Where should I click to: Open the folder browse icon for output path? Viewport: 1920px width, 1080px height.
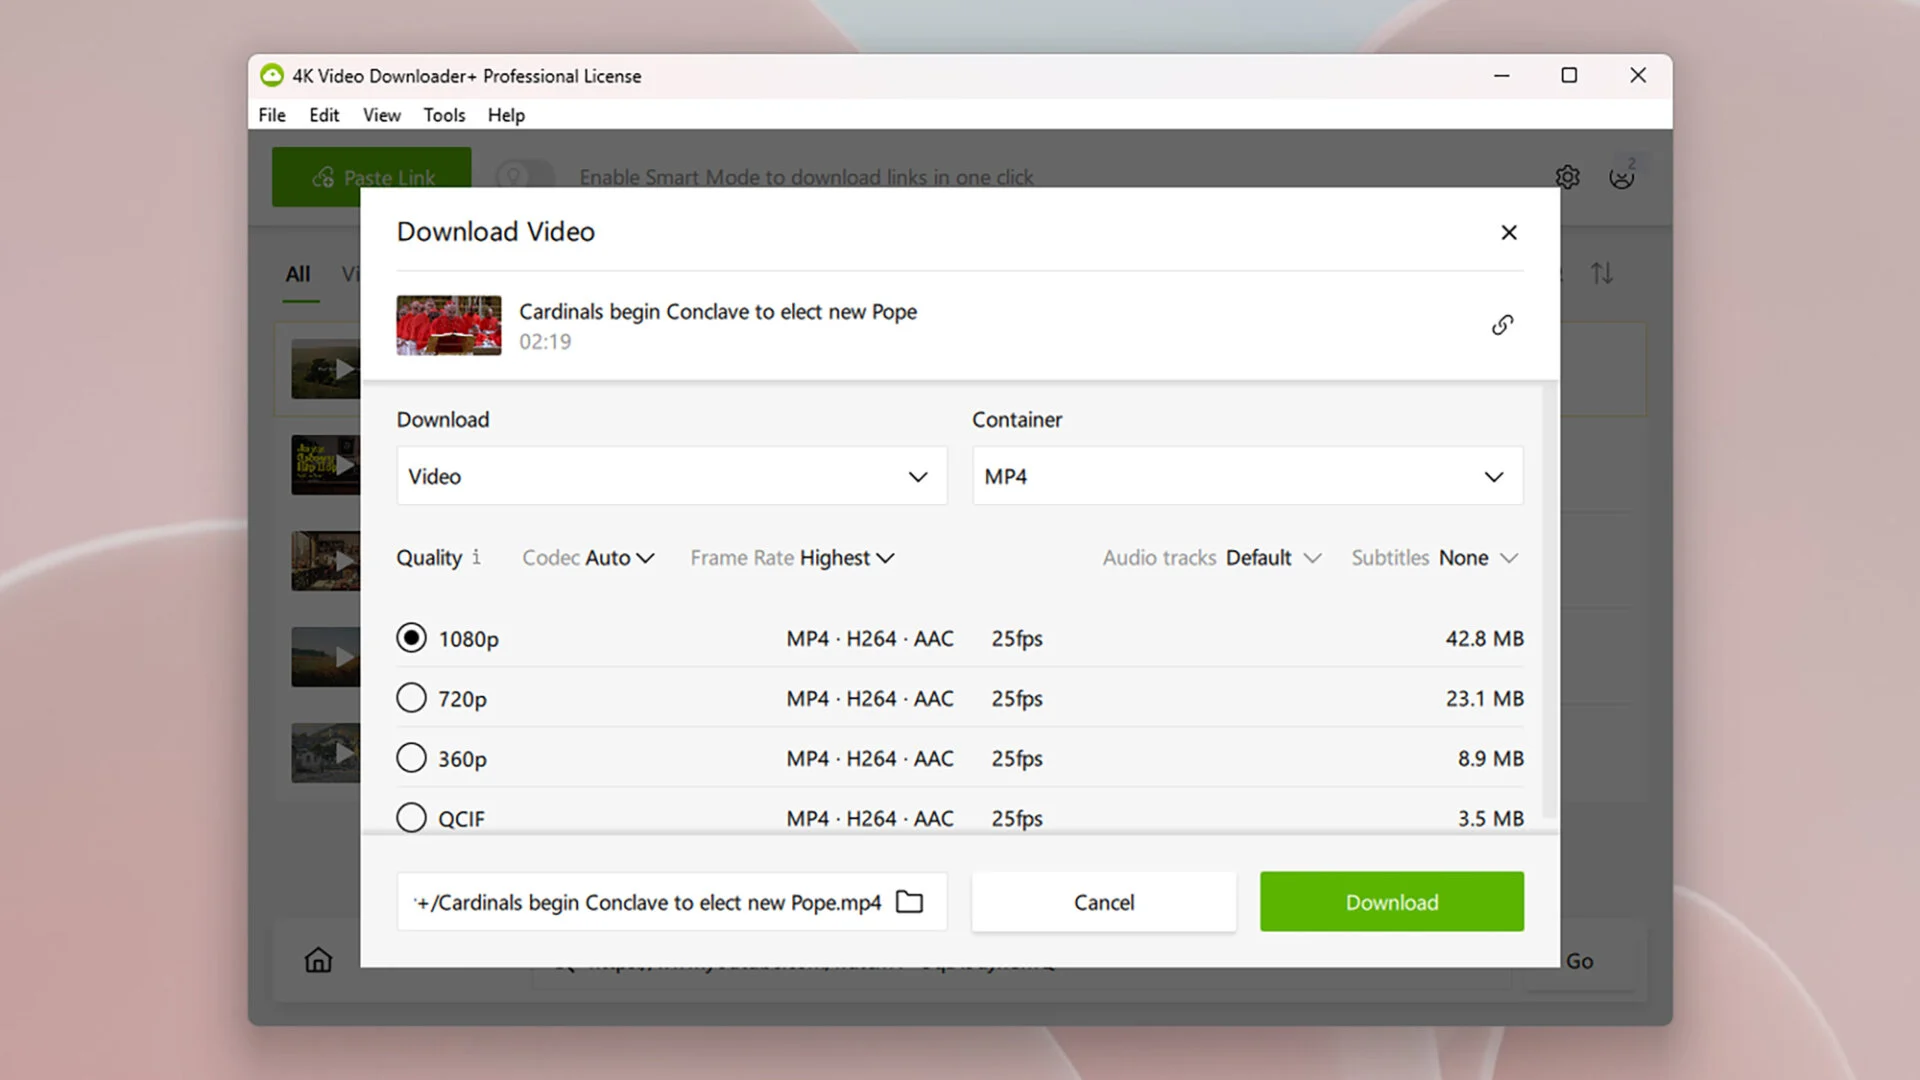pyautogui.click(x=909, y=902)
